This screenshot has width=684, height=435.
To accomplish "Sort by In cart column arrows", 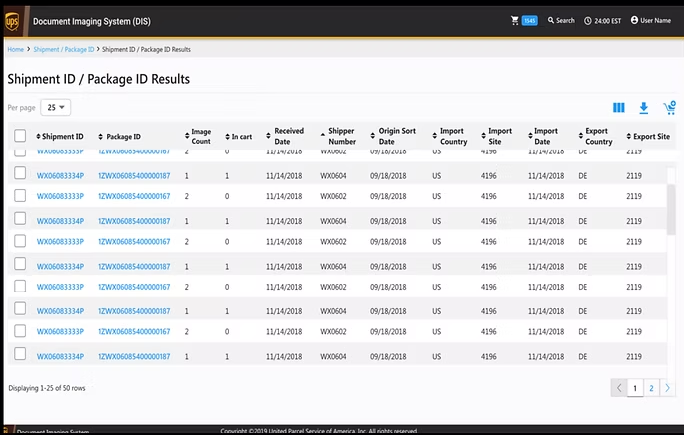I will pos(227,137).
